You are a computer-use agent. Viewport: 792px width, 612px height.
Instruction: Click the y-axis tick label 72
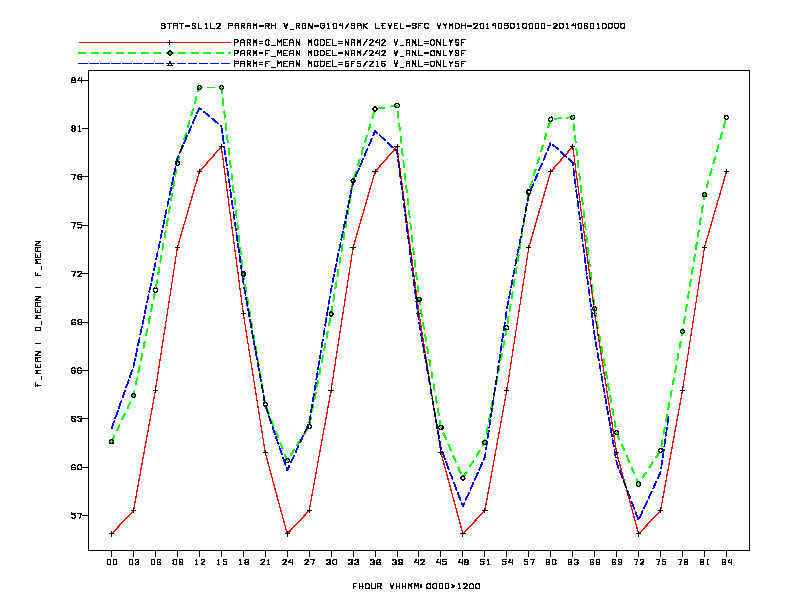click(76, 274)
